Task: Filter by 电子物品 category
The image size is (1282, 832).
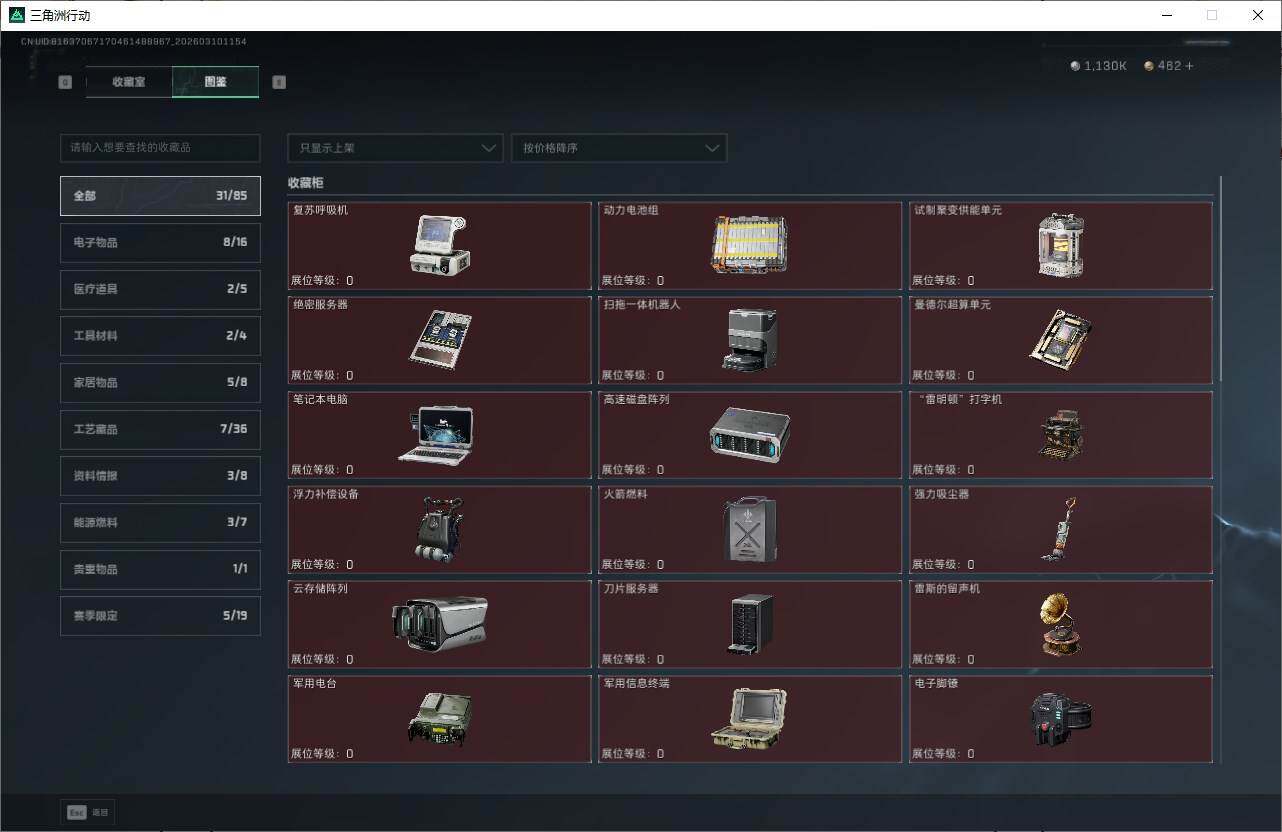Action: (x=160, y=242)
